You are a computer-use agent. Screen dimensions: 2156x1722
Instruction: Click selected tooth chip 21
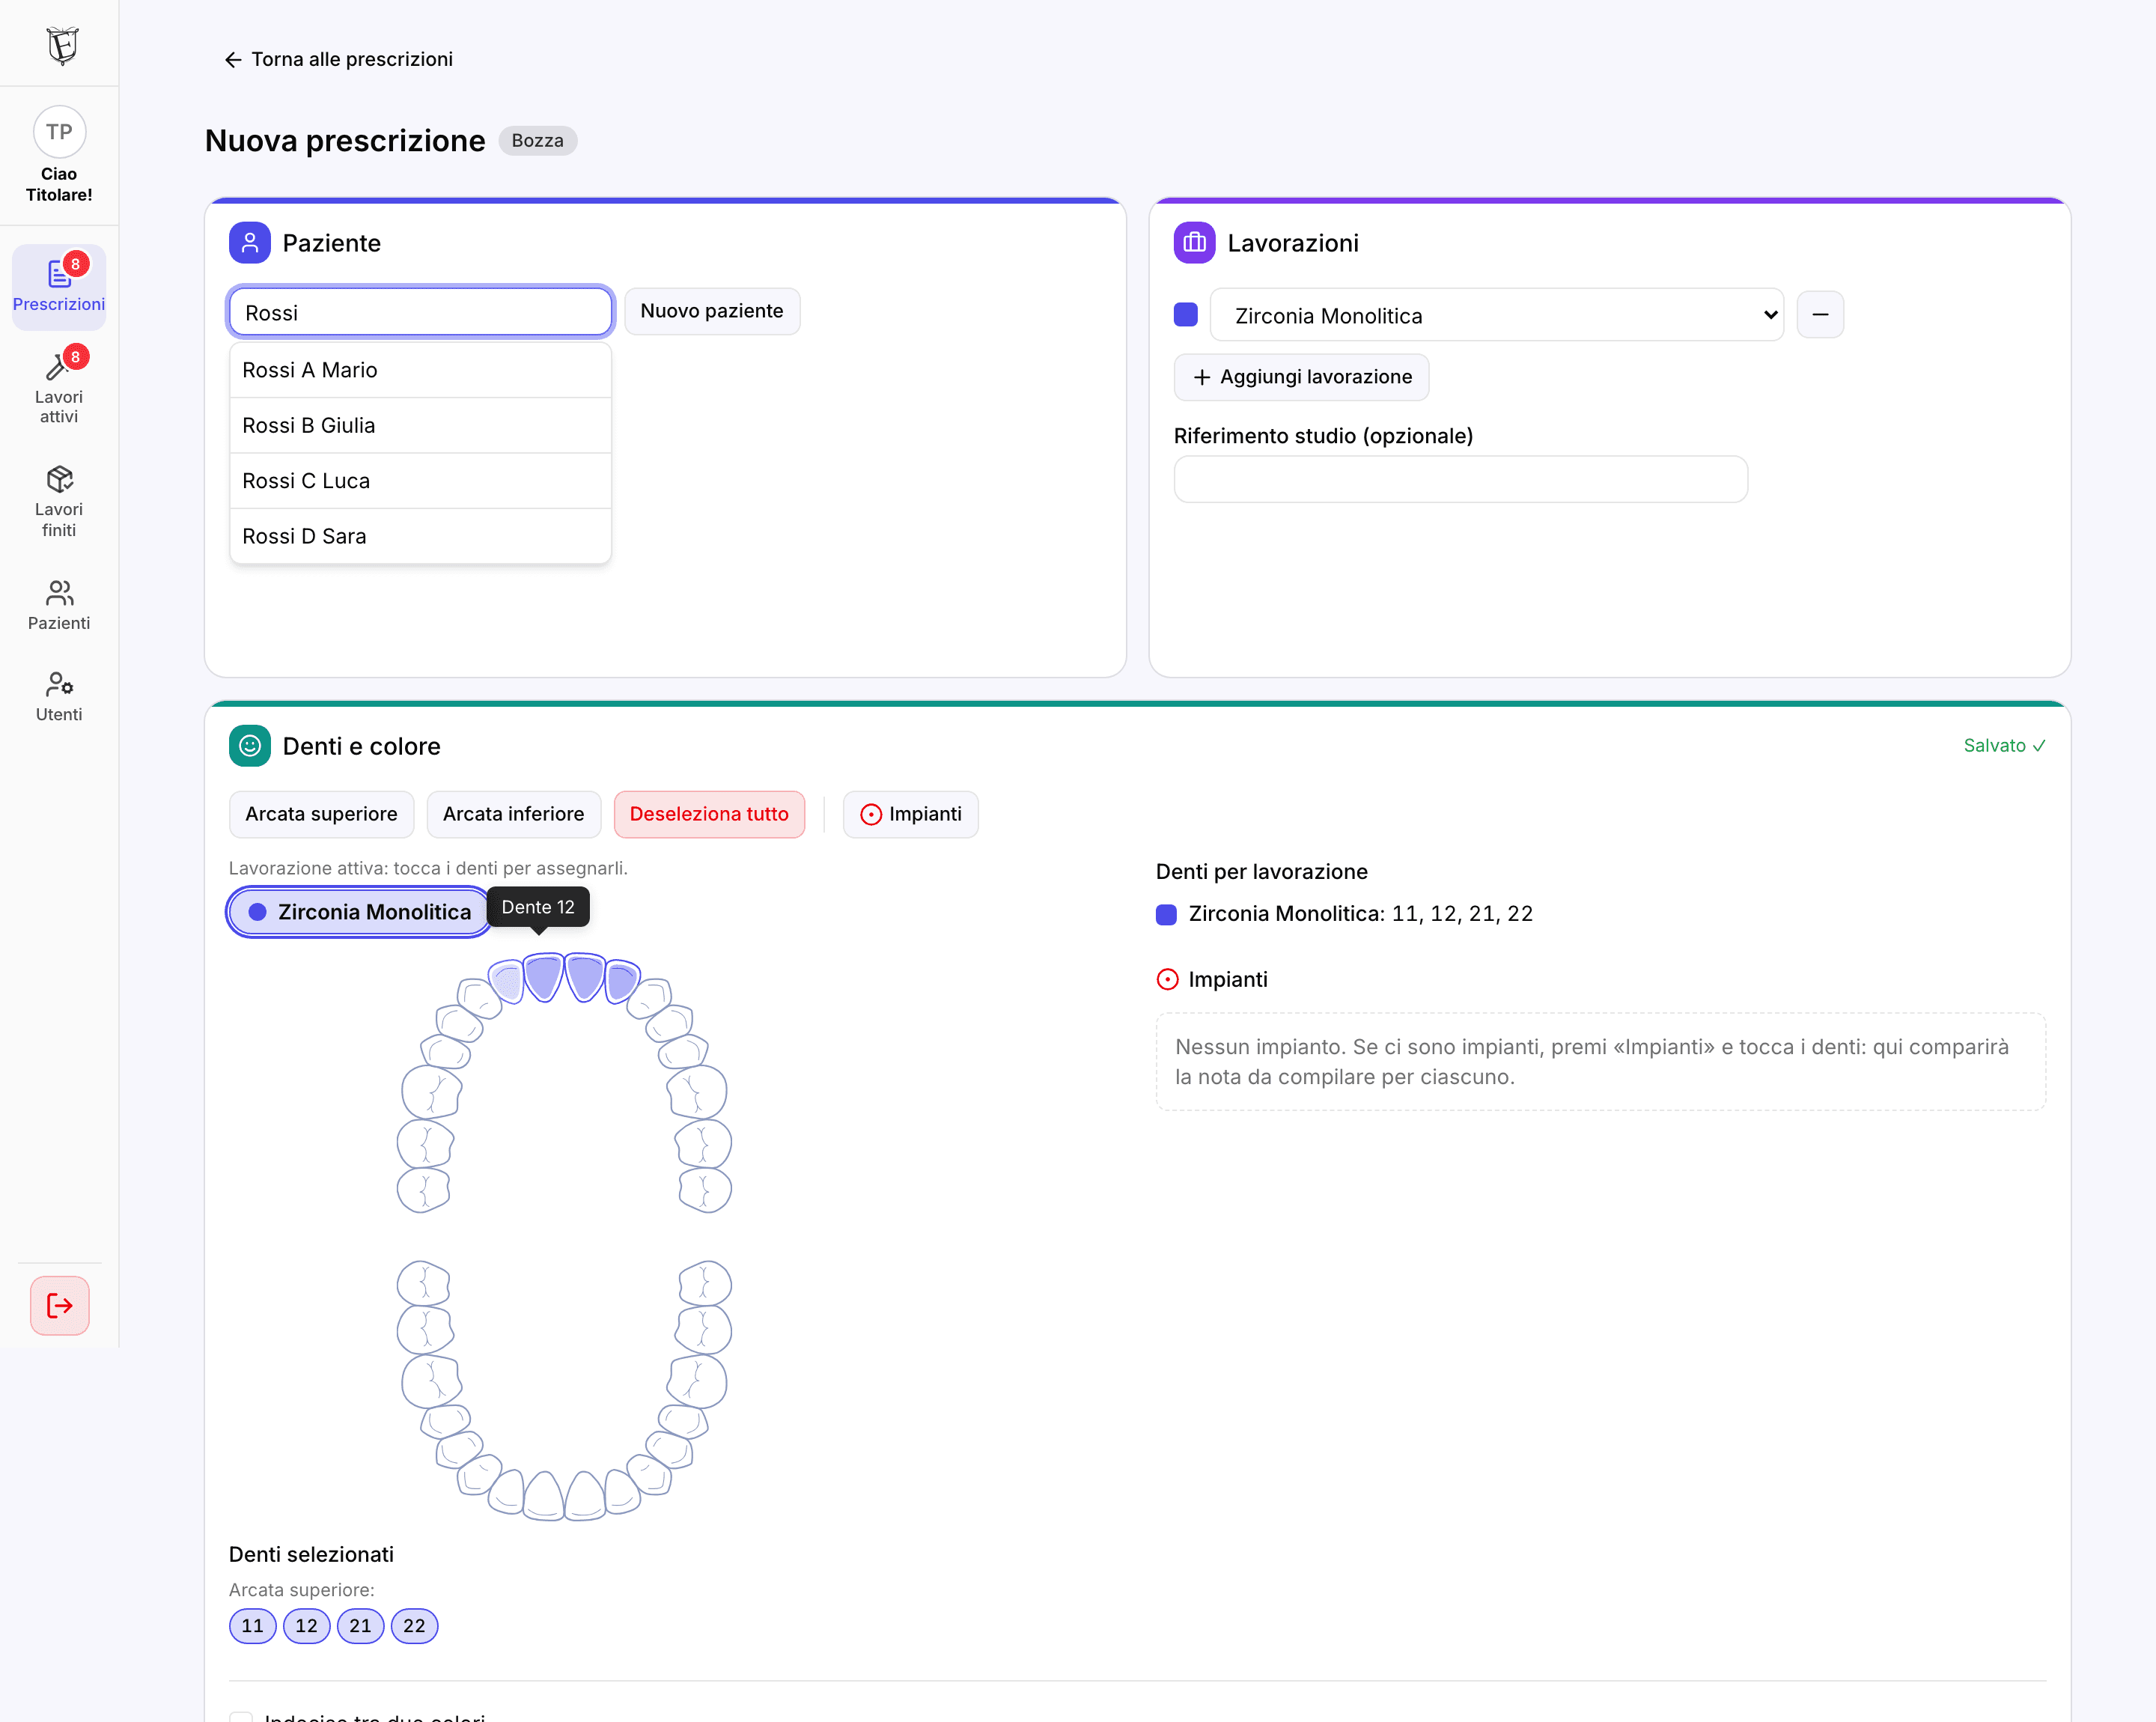(360, 1626)
